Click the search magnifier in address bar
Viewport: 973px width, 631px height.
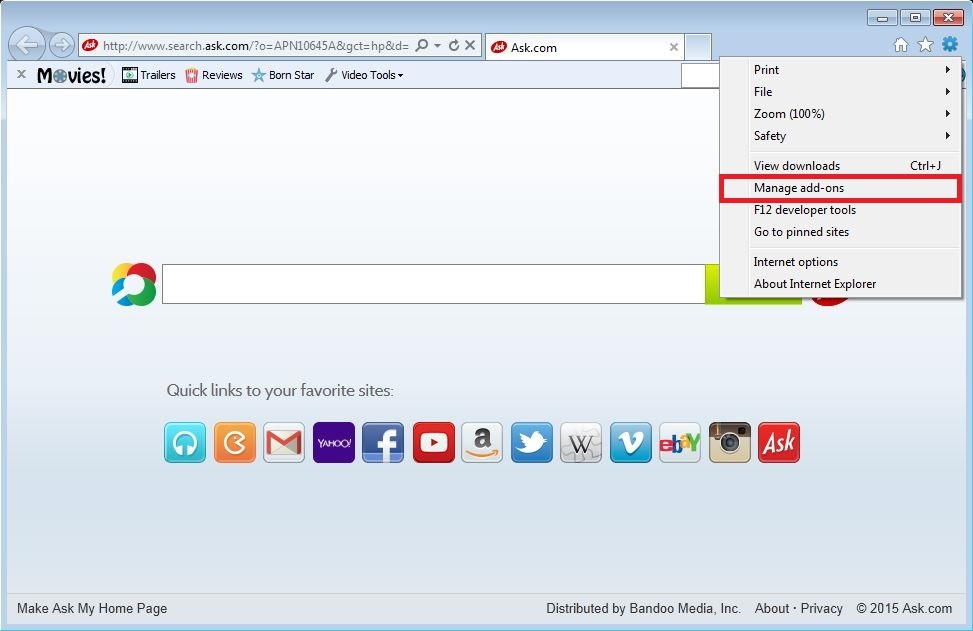tap(421, 45)
